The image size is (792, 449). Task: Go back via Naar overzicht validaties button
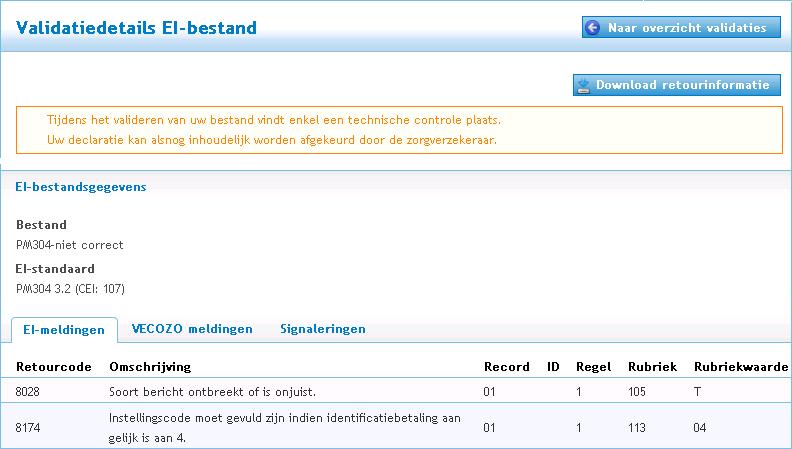tap(681, 27)
